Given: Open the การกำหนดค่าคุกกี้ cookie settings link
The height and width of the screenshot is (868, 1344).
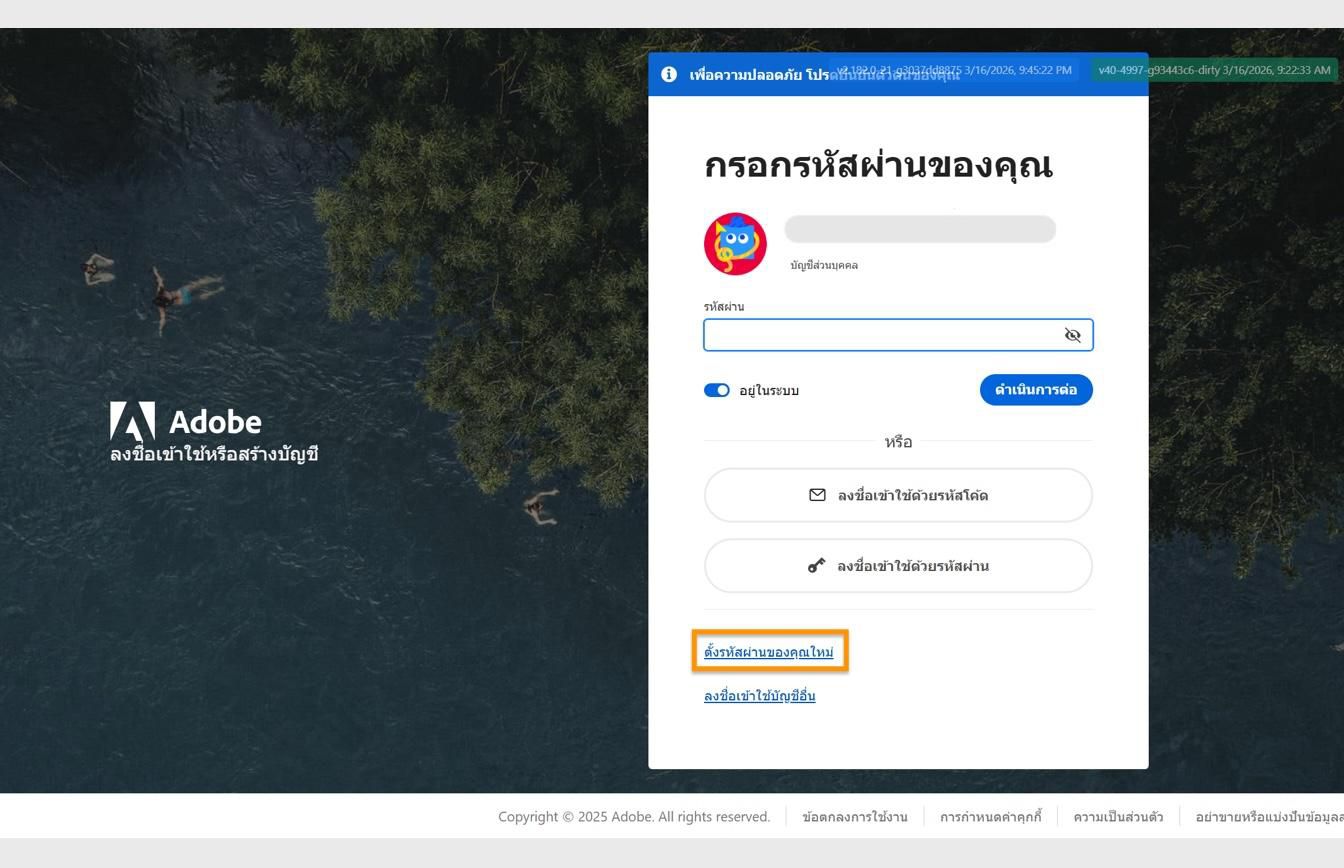Looking at the screenshot, I should (x=991, y=816).
